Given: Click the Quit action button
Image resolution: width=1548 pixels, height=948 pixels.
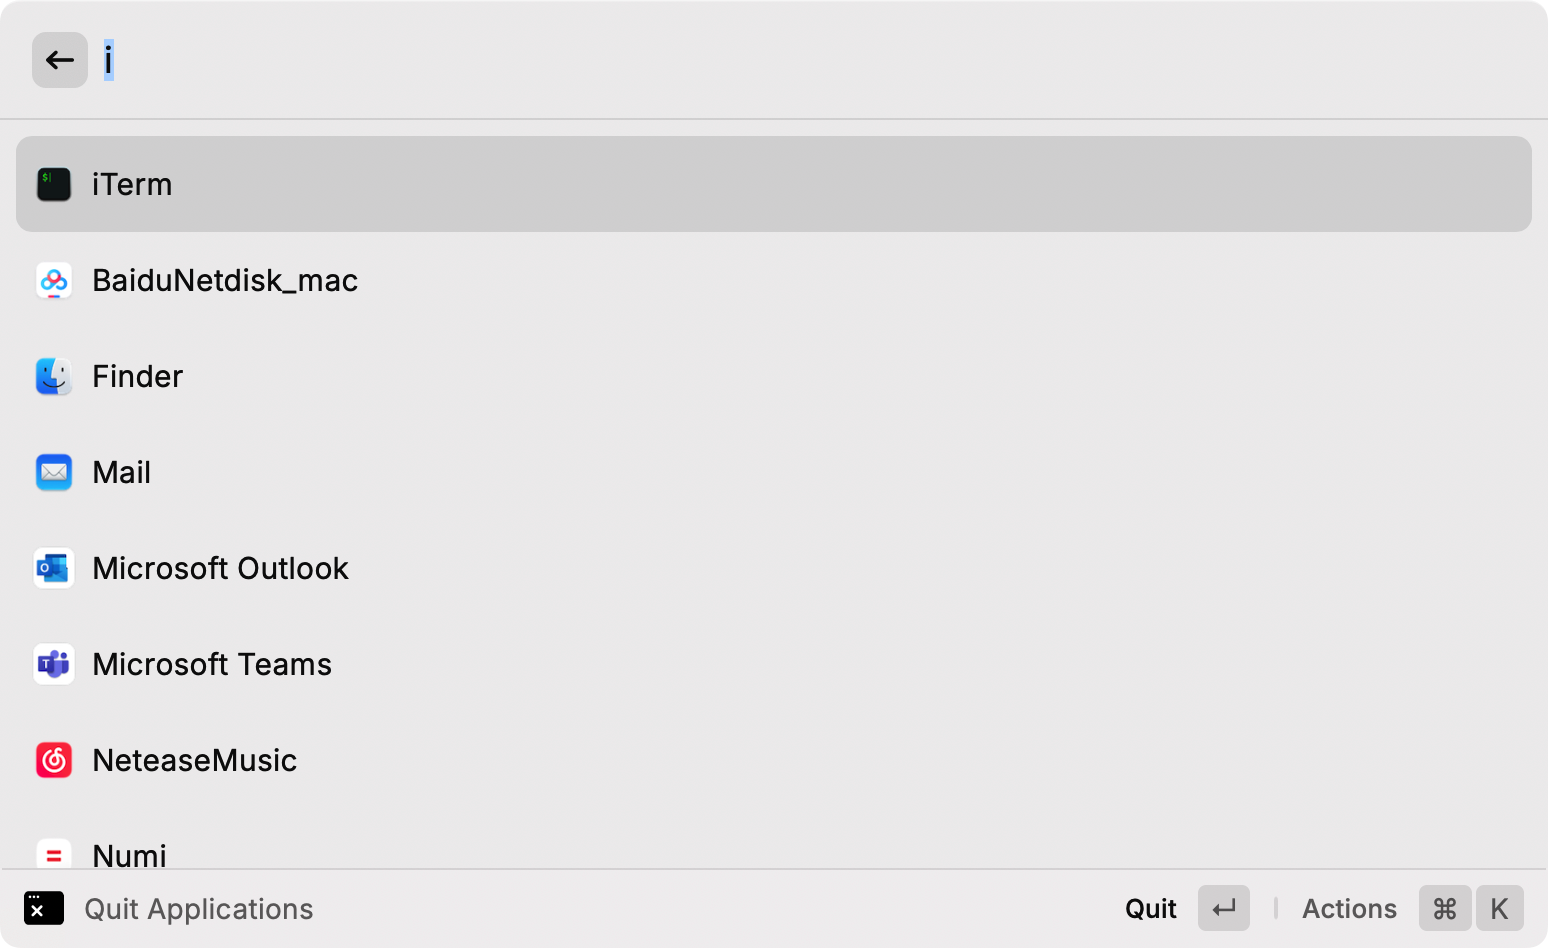Looking at the screenshot, I should click(1187, 908).
